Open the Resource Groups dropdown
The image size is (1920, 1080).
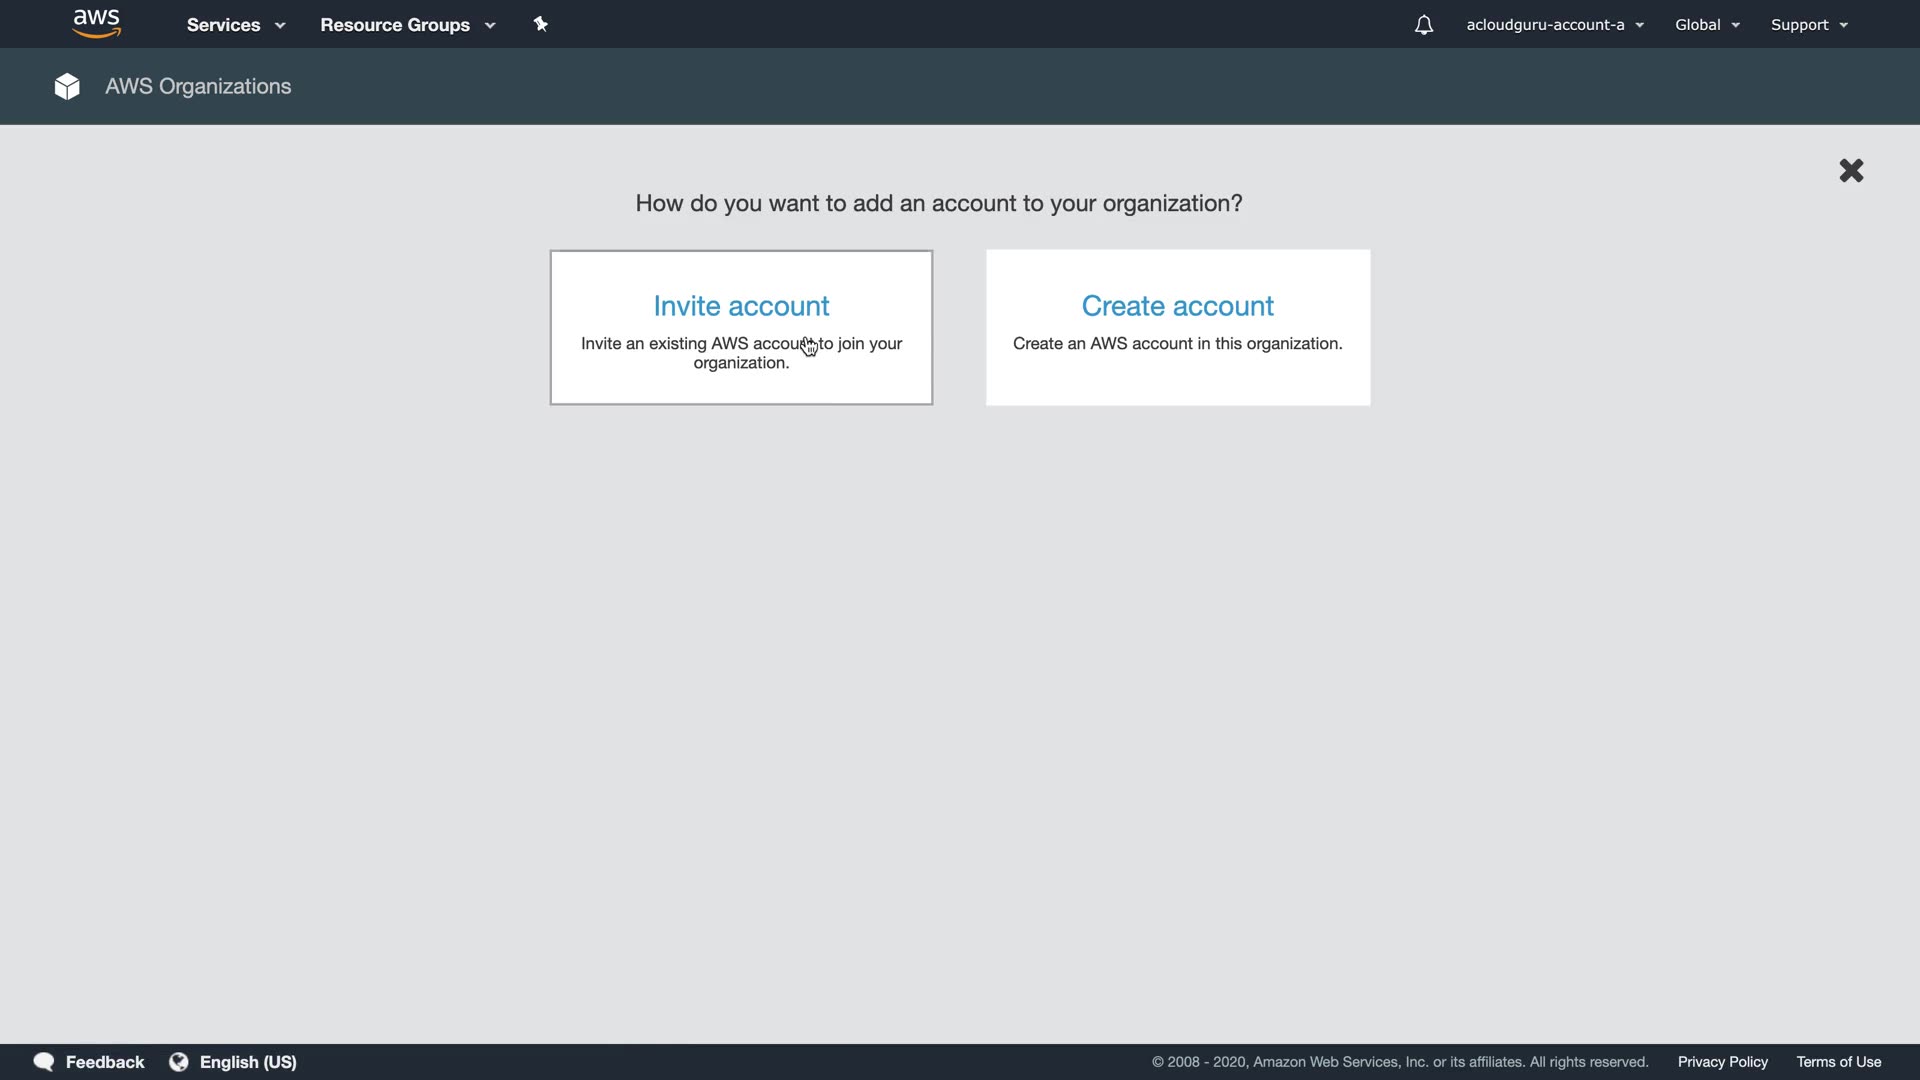coord(407,25)
